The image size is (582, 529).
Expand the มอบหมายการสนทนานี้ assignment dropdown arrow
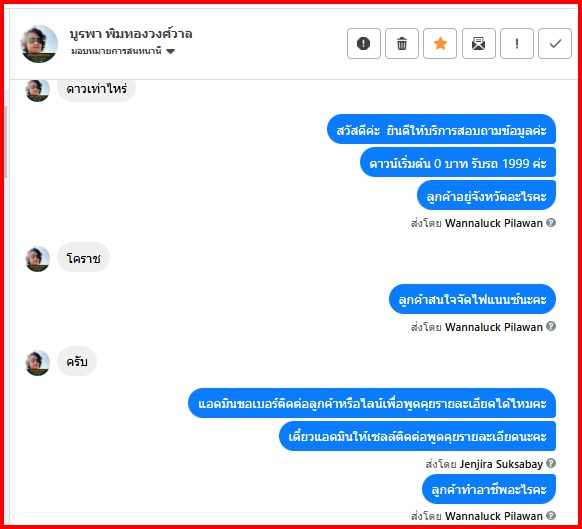(170, 51)
